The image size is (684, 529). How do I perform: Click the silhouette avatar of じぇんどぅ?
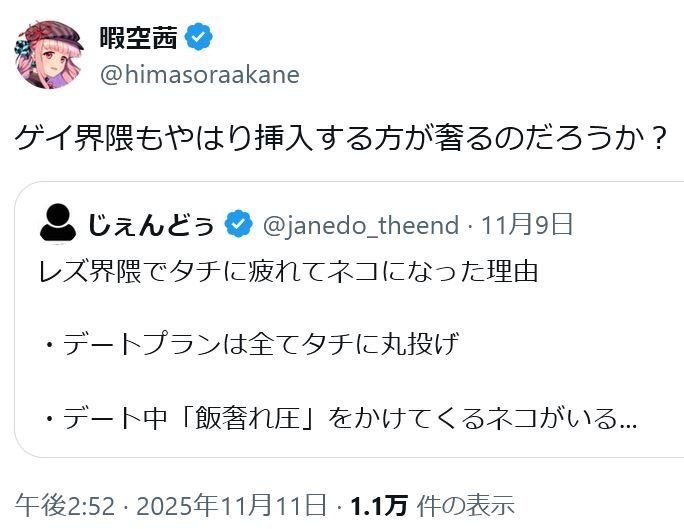(58, 223)
